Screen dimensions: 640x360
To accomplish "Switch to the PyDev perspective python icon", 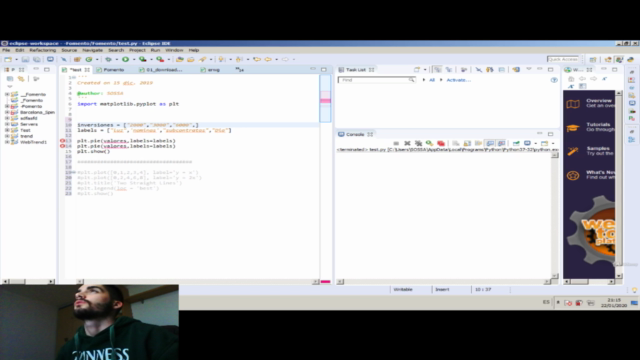I will pos(631,60).
